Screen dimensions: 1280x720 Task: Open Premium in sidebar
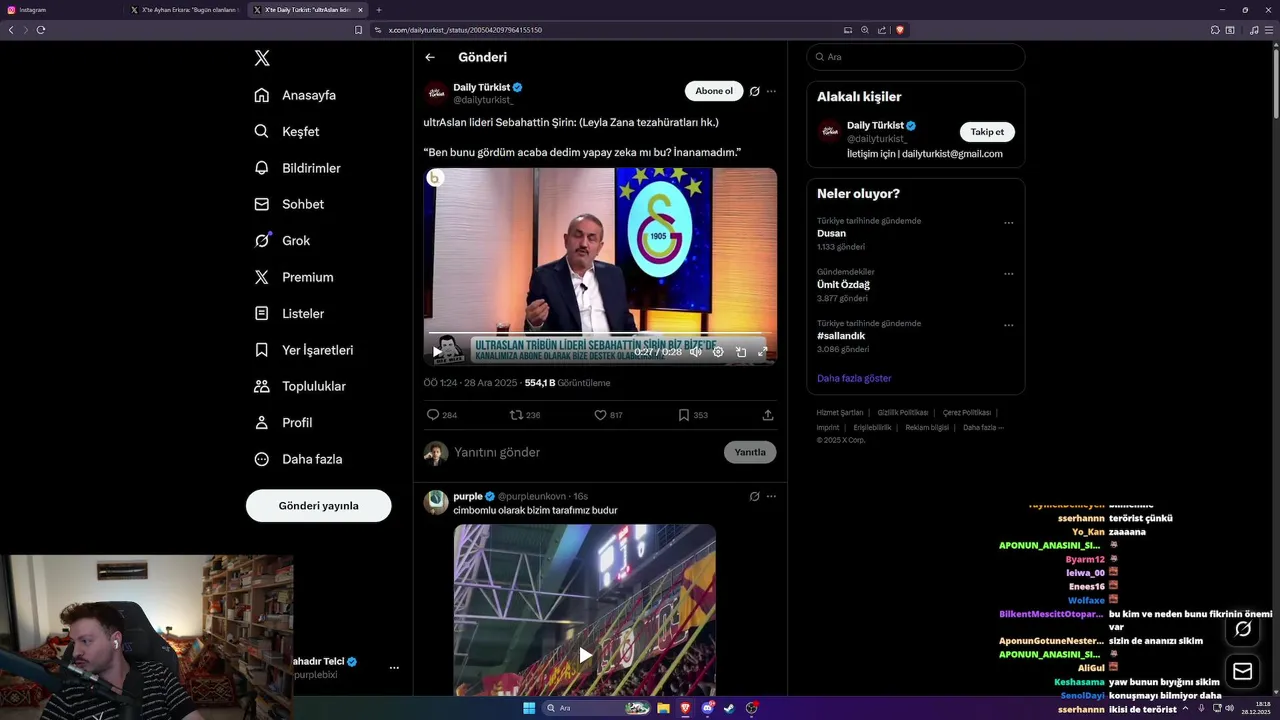pos(294,277)
